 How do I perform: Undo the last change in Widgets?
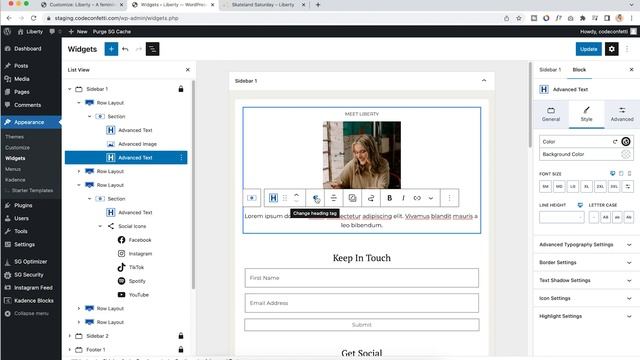[125, 49]
